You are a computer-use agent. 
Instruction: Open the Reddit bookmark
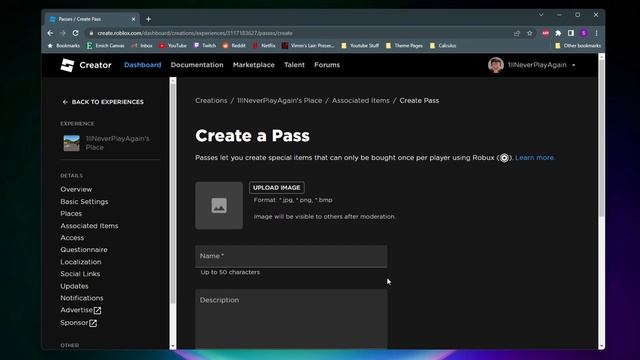point(234,46)
